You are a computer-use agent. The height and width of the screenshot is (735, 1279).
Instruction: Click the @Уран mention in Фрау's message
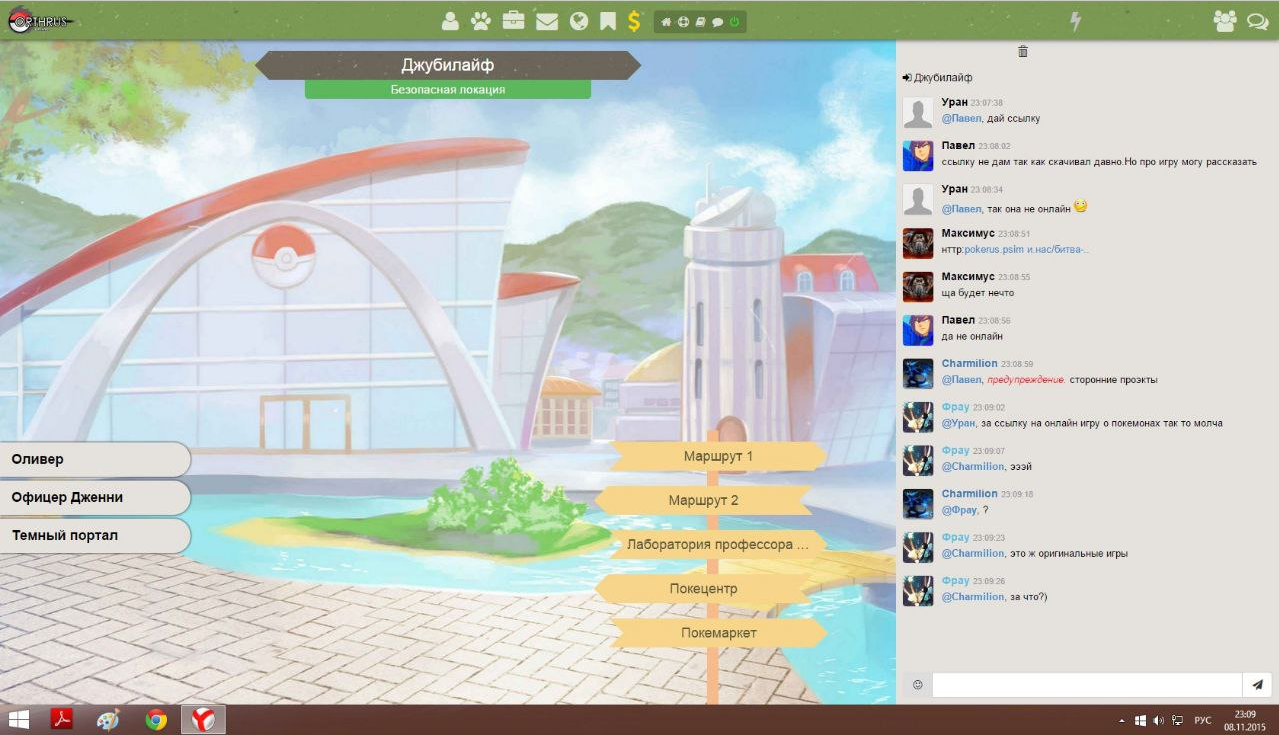click(958, 423)
